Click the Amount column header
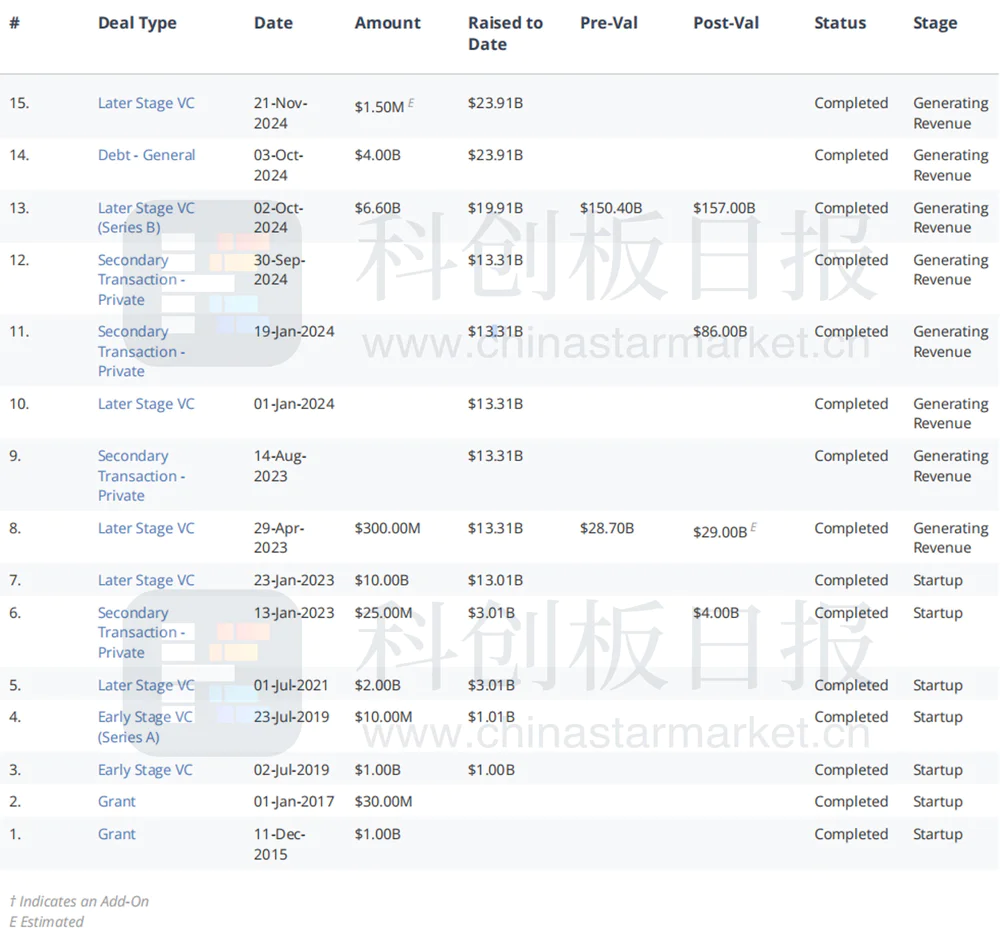This screenshot has width=1000, height=934. click(x=388, y=23)
